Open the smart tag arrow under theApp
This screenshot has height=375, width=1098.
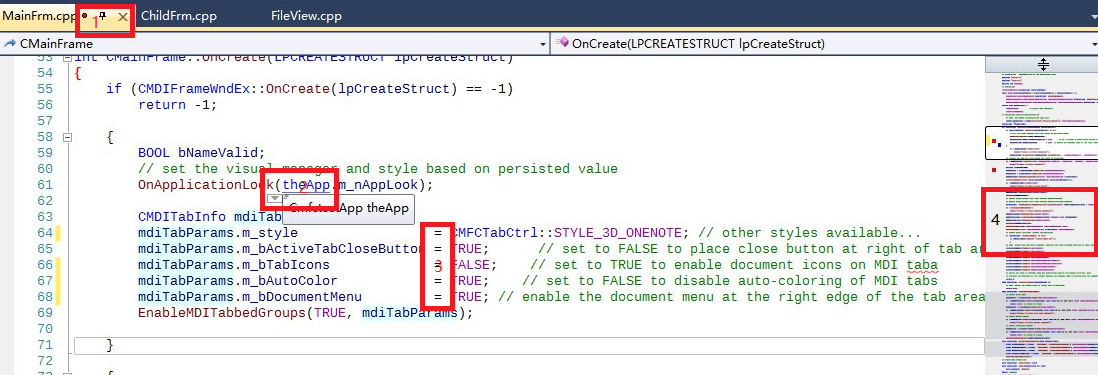[x=275, y=199]
